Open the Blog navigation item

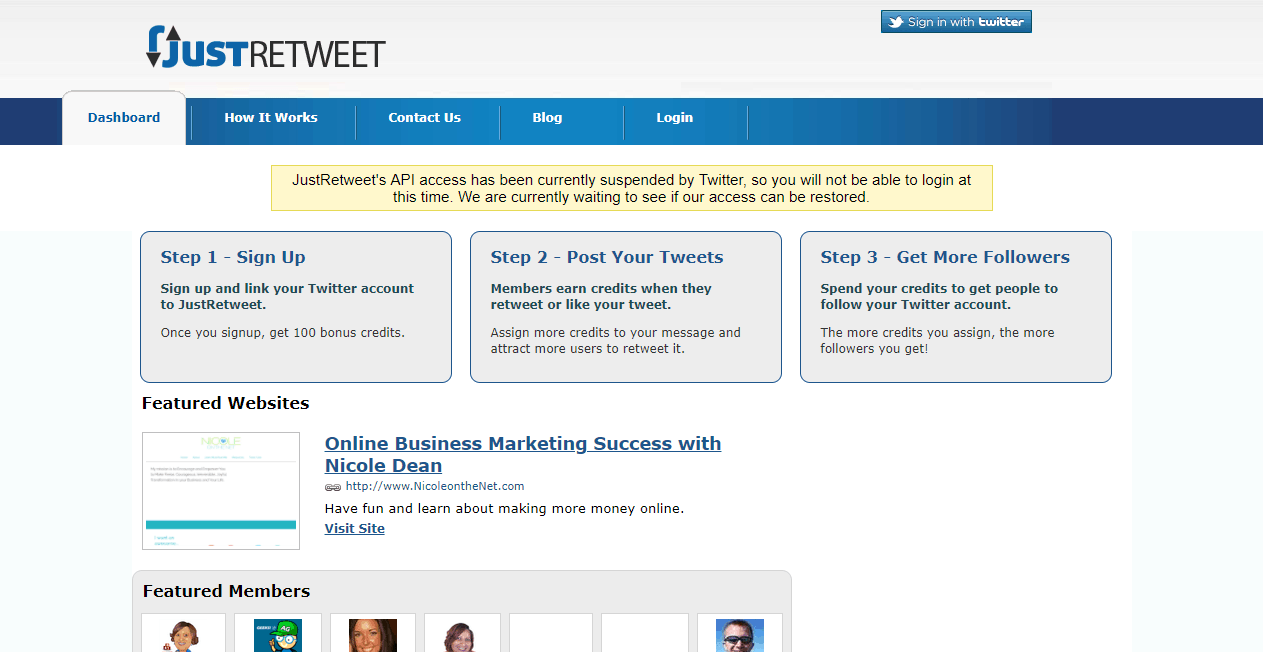click(547, 118)
